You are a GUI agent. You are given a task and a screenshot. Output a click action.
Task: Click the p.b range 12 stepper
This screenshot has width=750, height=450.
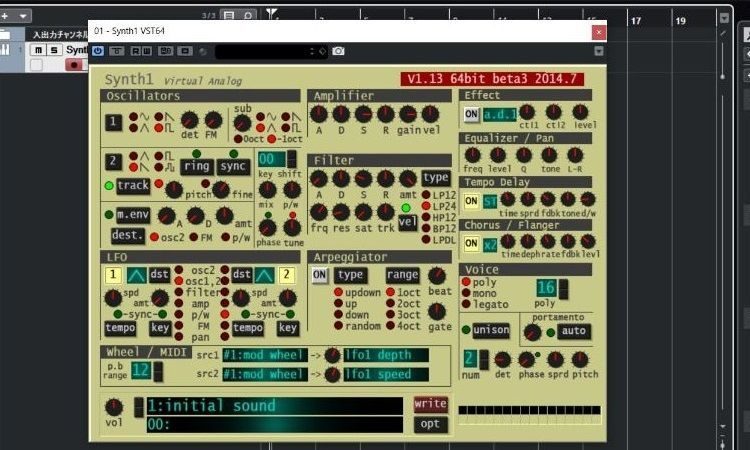point(157,372)
